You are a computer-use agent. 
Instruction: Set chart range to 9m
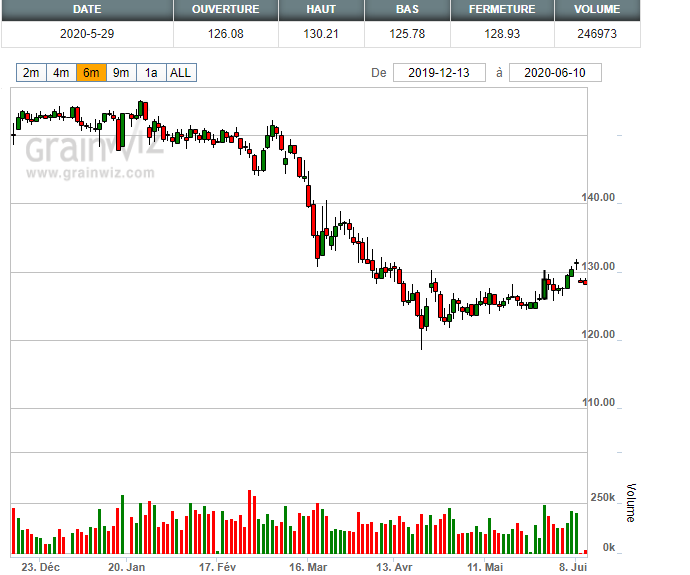[x=121, y=73]
